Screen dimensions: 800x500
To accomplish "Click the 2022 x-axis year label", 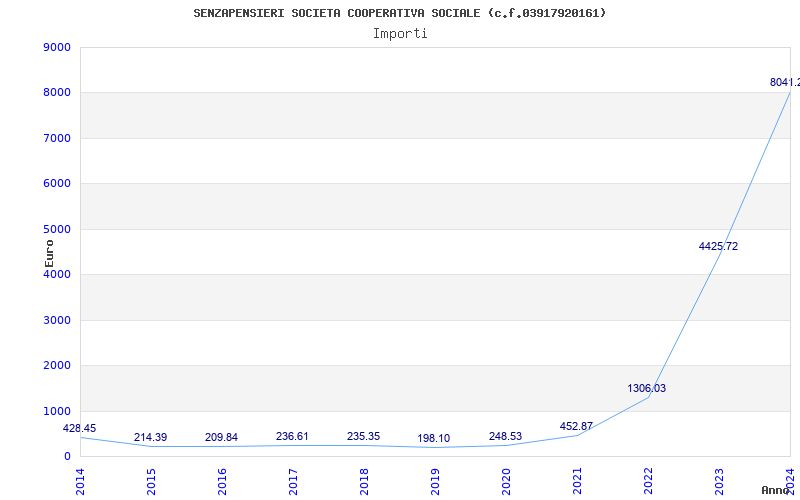I will point(648,481).
